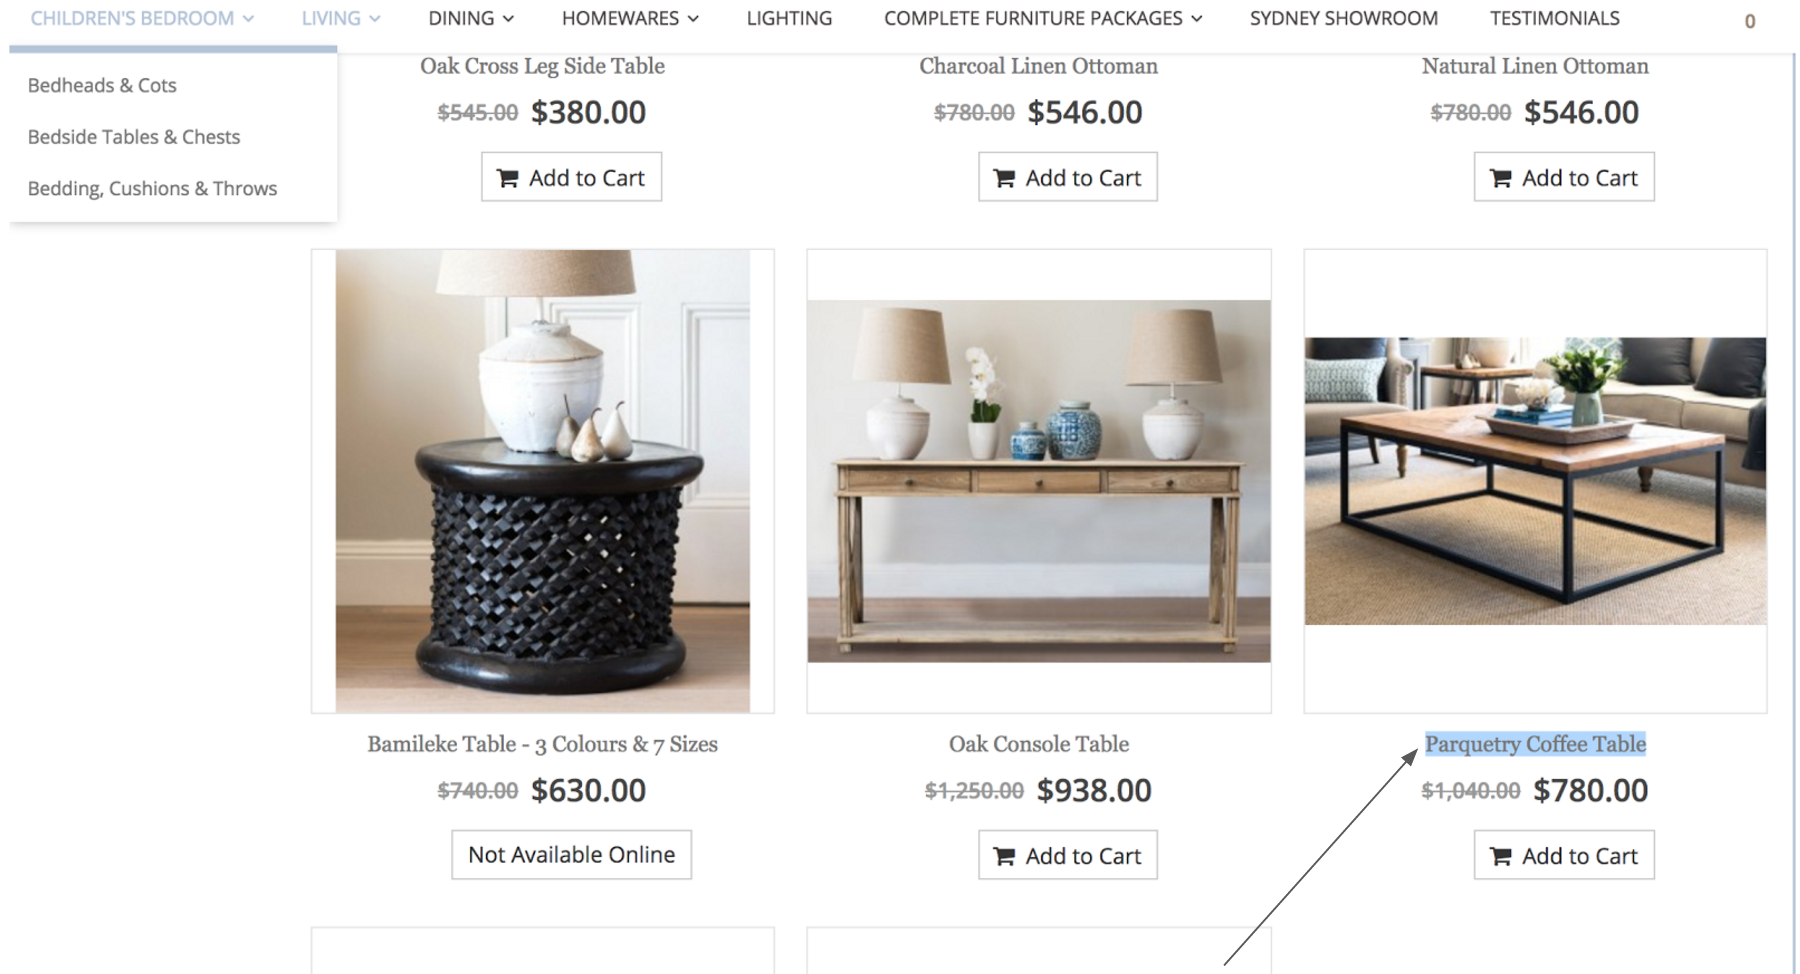
Task: Expand Children's Bedroom menu chevron
Action: pyautogui.click(x=248, y=19)
